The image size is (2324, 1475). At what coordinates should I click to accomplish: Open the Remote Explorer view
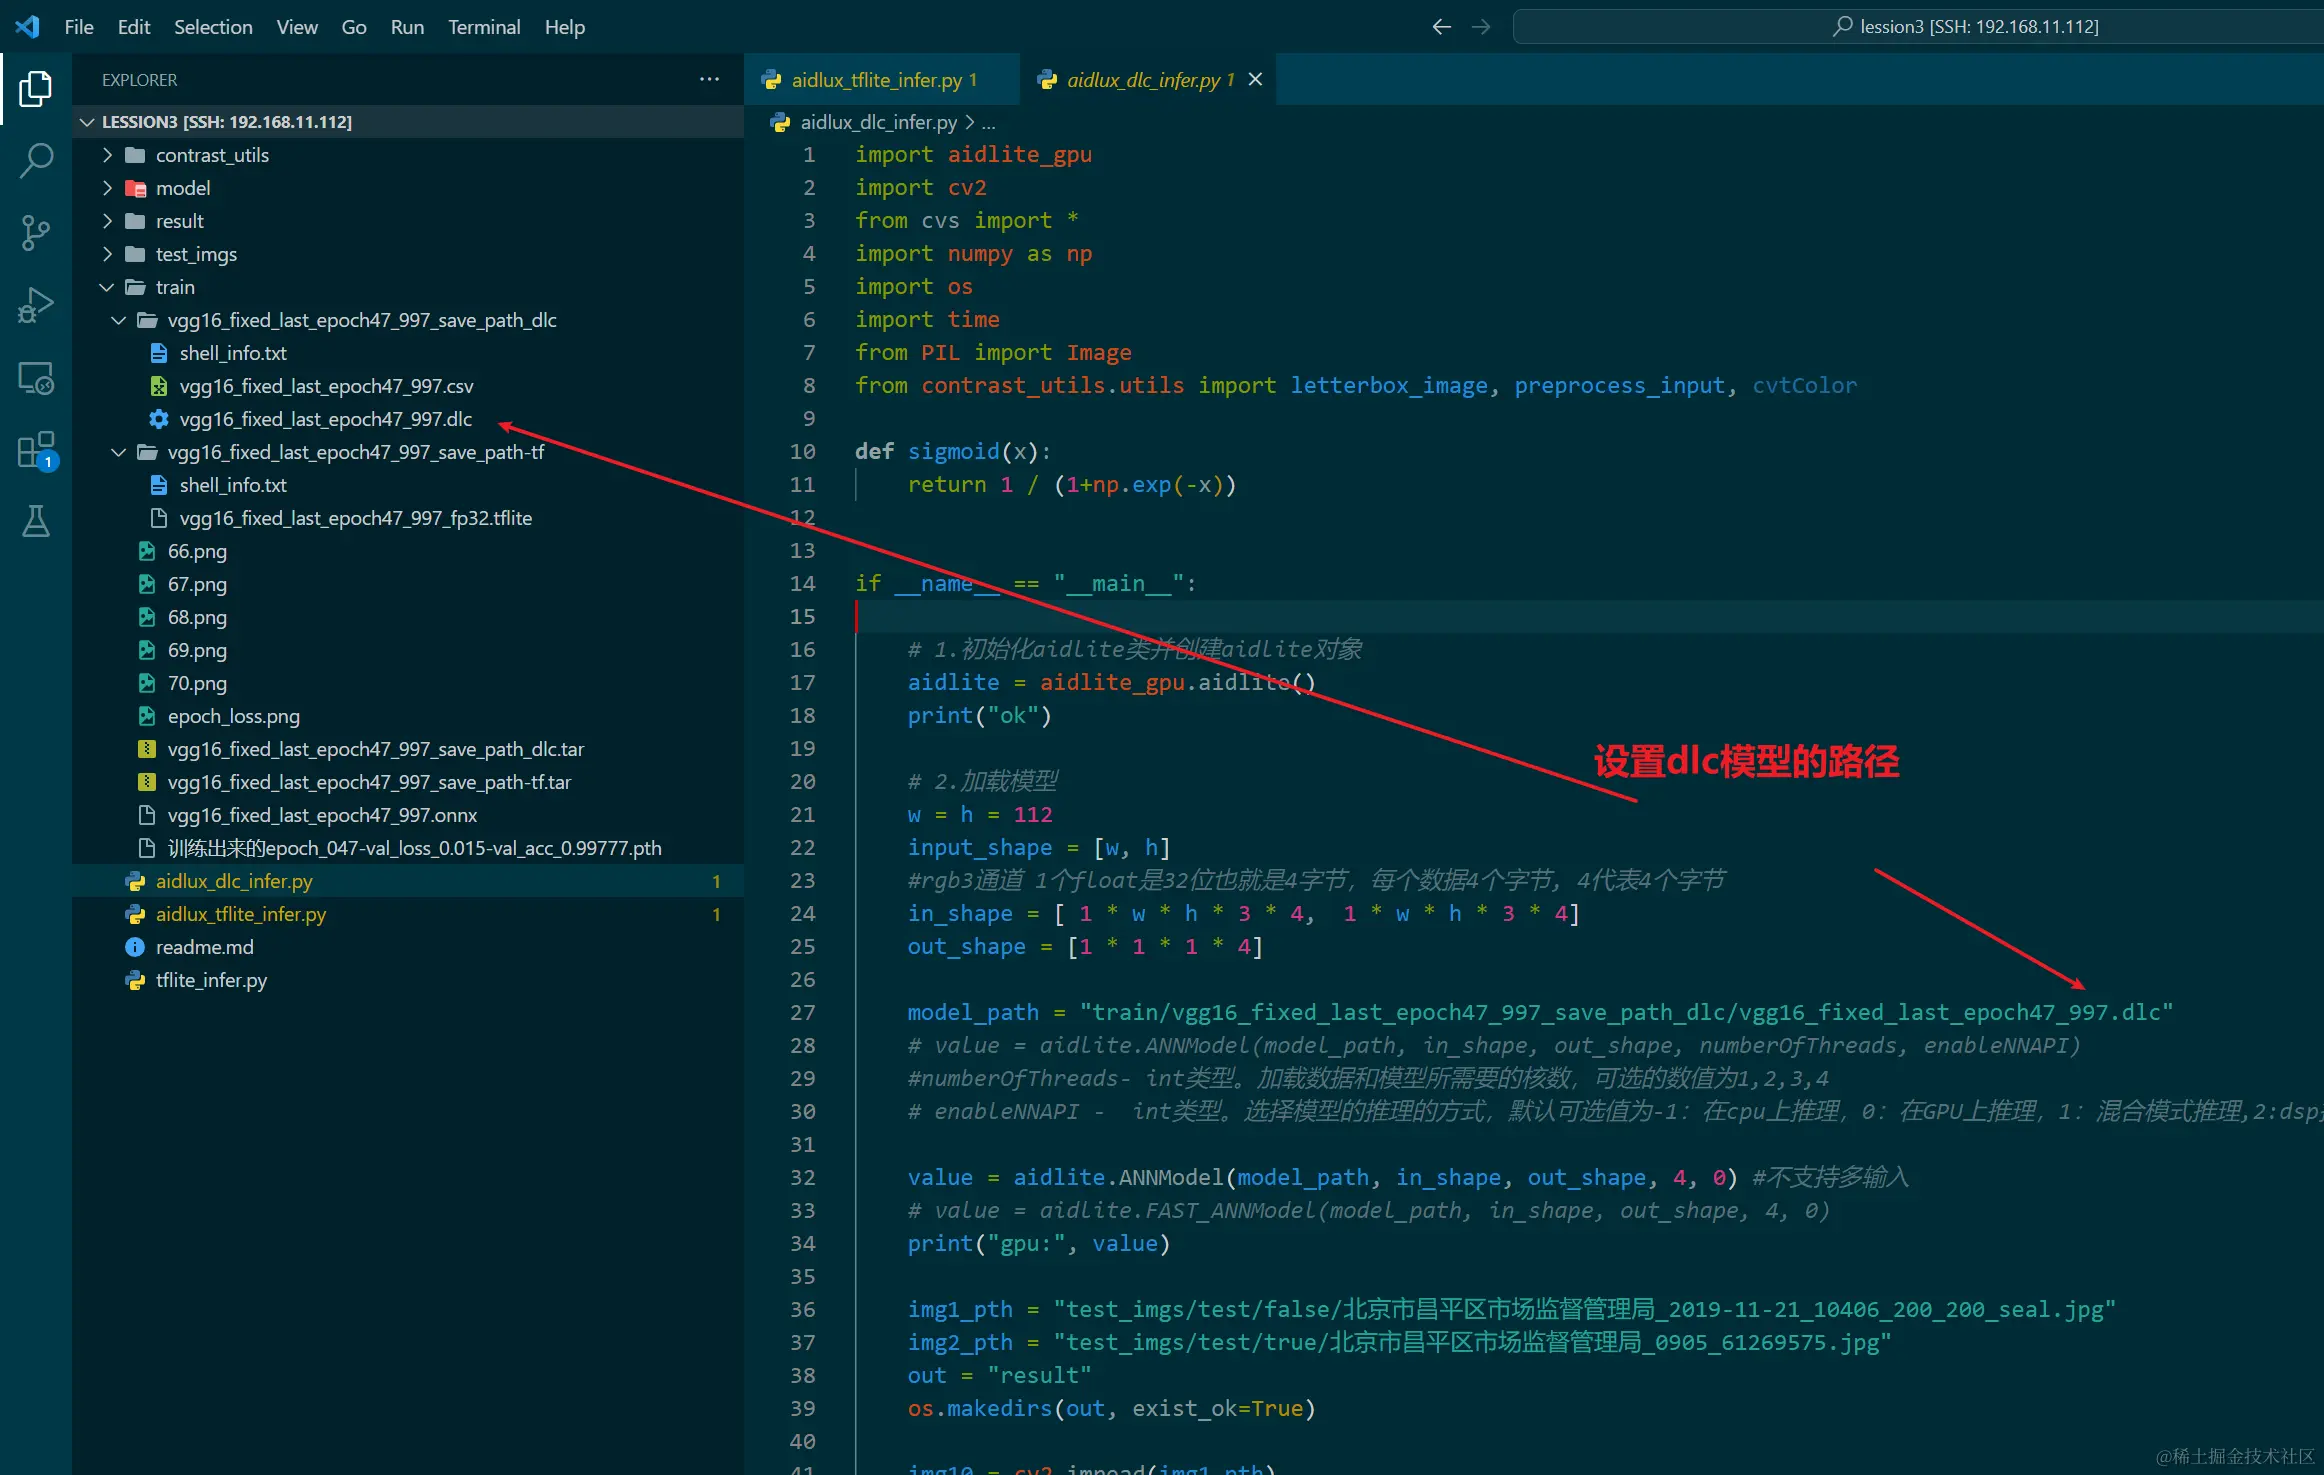pyautogui.click(x=35, y=378)
